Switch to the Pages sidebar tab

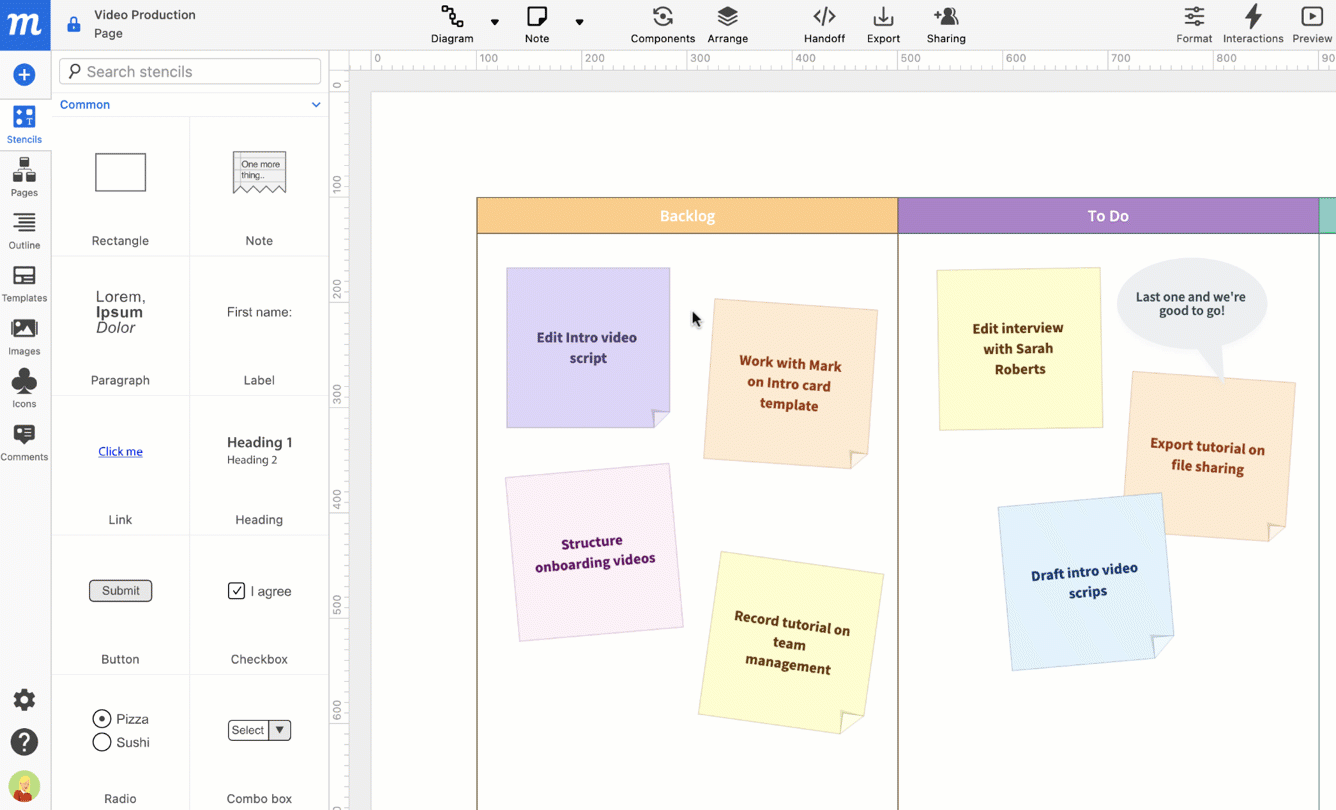point(24,178)
